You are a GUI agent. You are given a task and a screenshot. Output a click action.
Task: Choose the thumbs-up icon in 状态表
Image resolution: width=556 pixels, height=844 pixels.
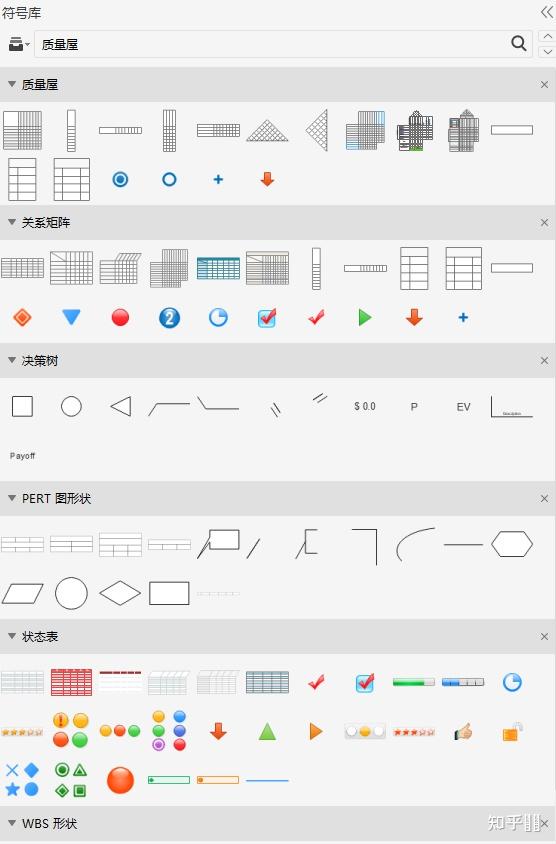463,731
